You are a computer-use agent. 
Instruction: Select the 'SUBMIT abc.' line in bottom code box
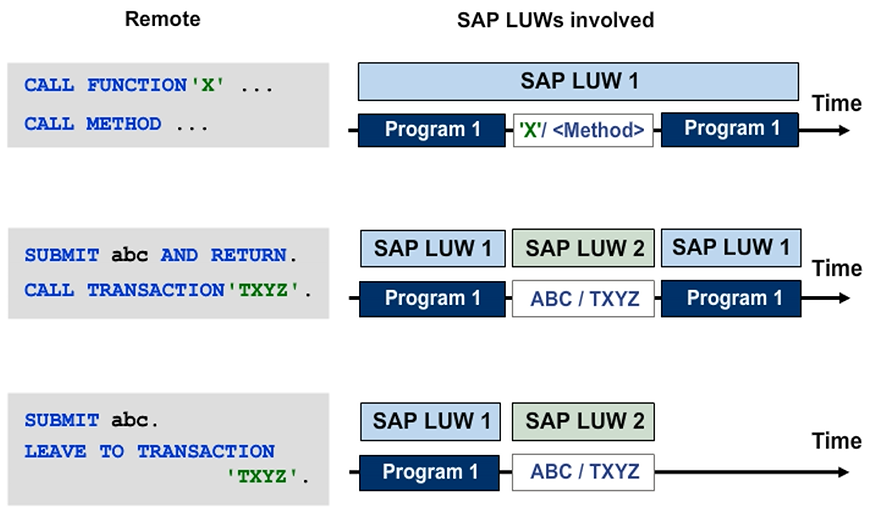pyautogui.click(x=92, y=420)
